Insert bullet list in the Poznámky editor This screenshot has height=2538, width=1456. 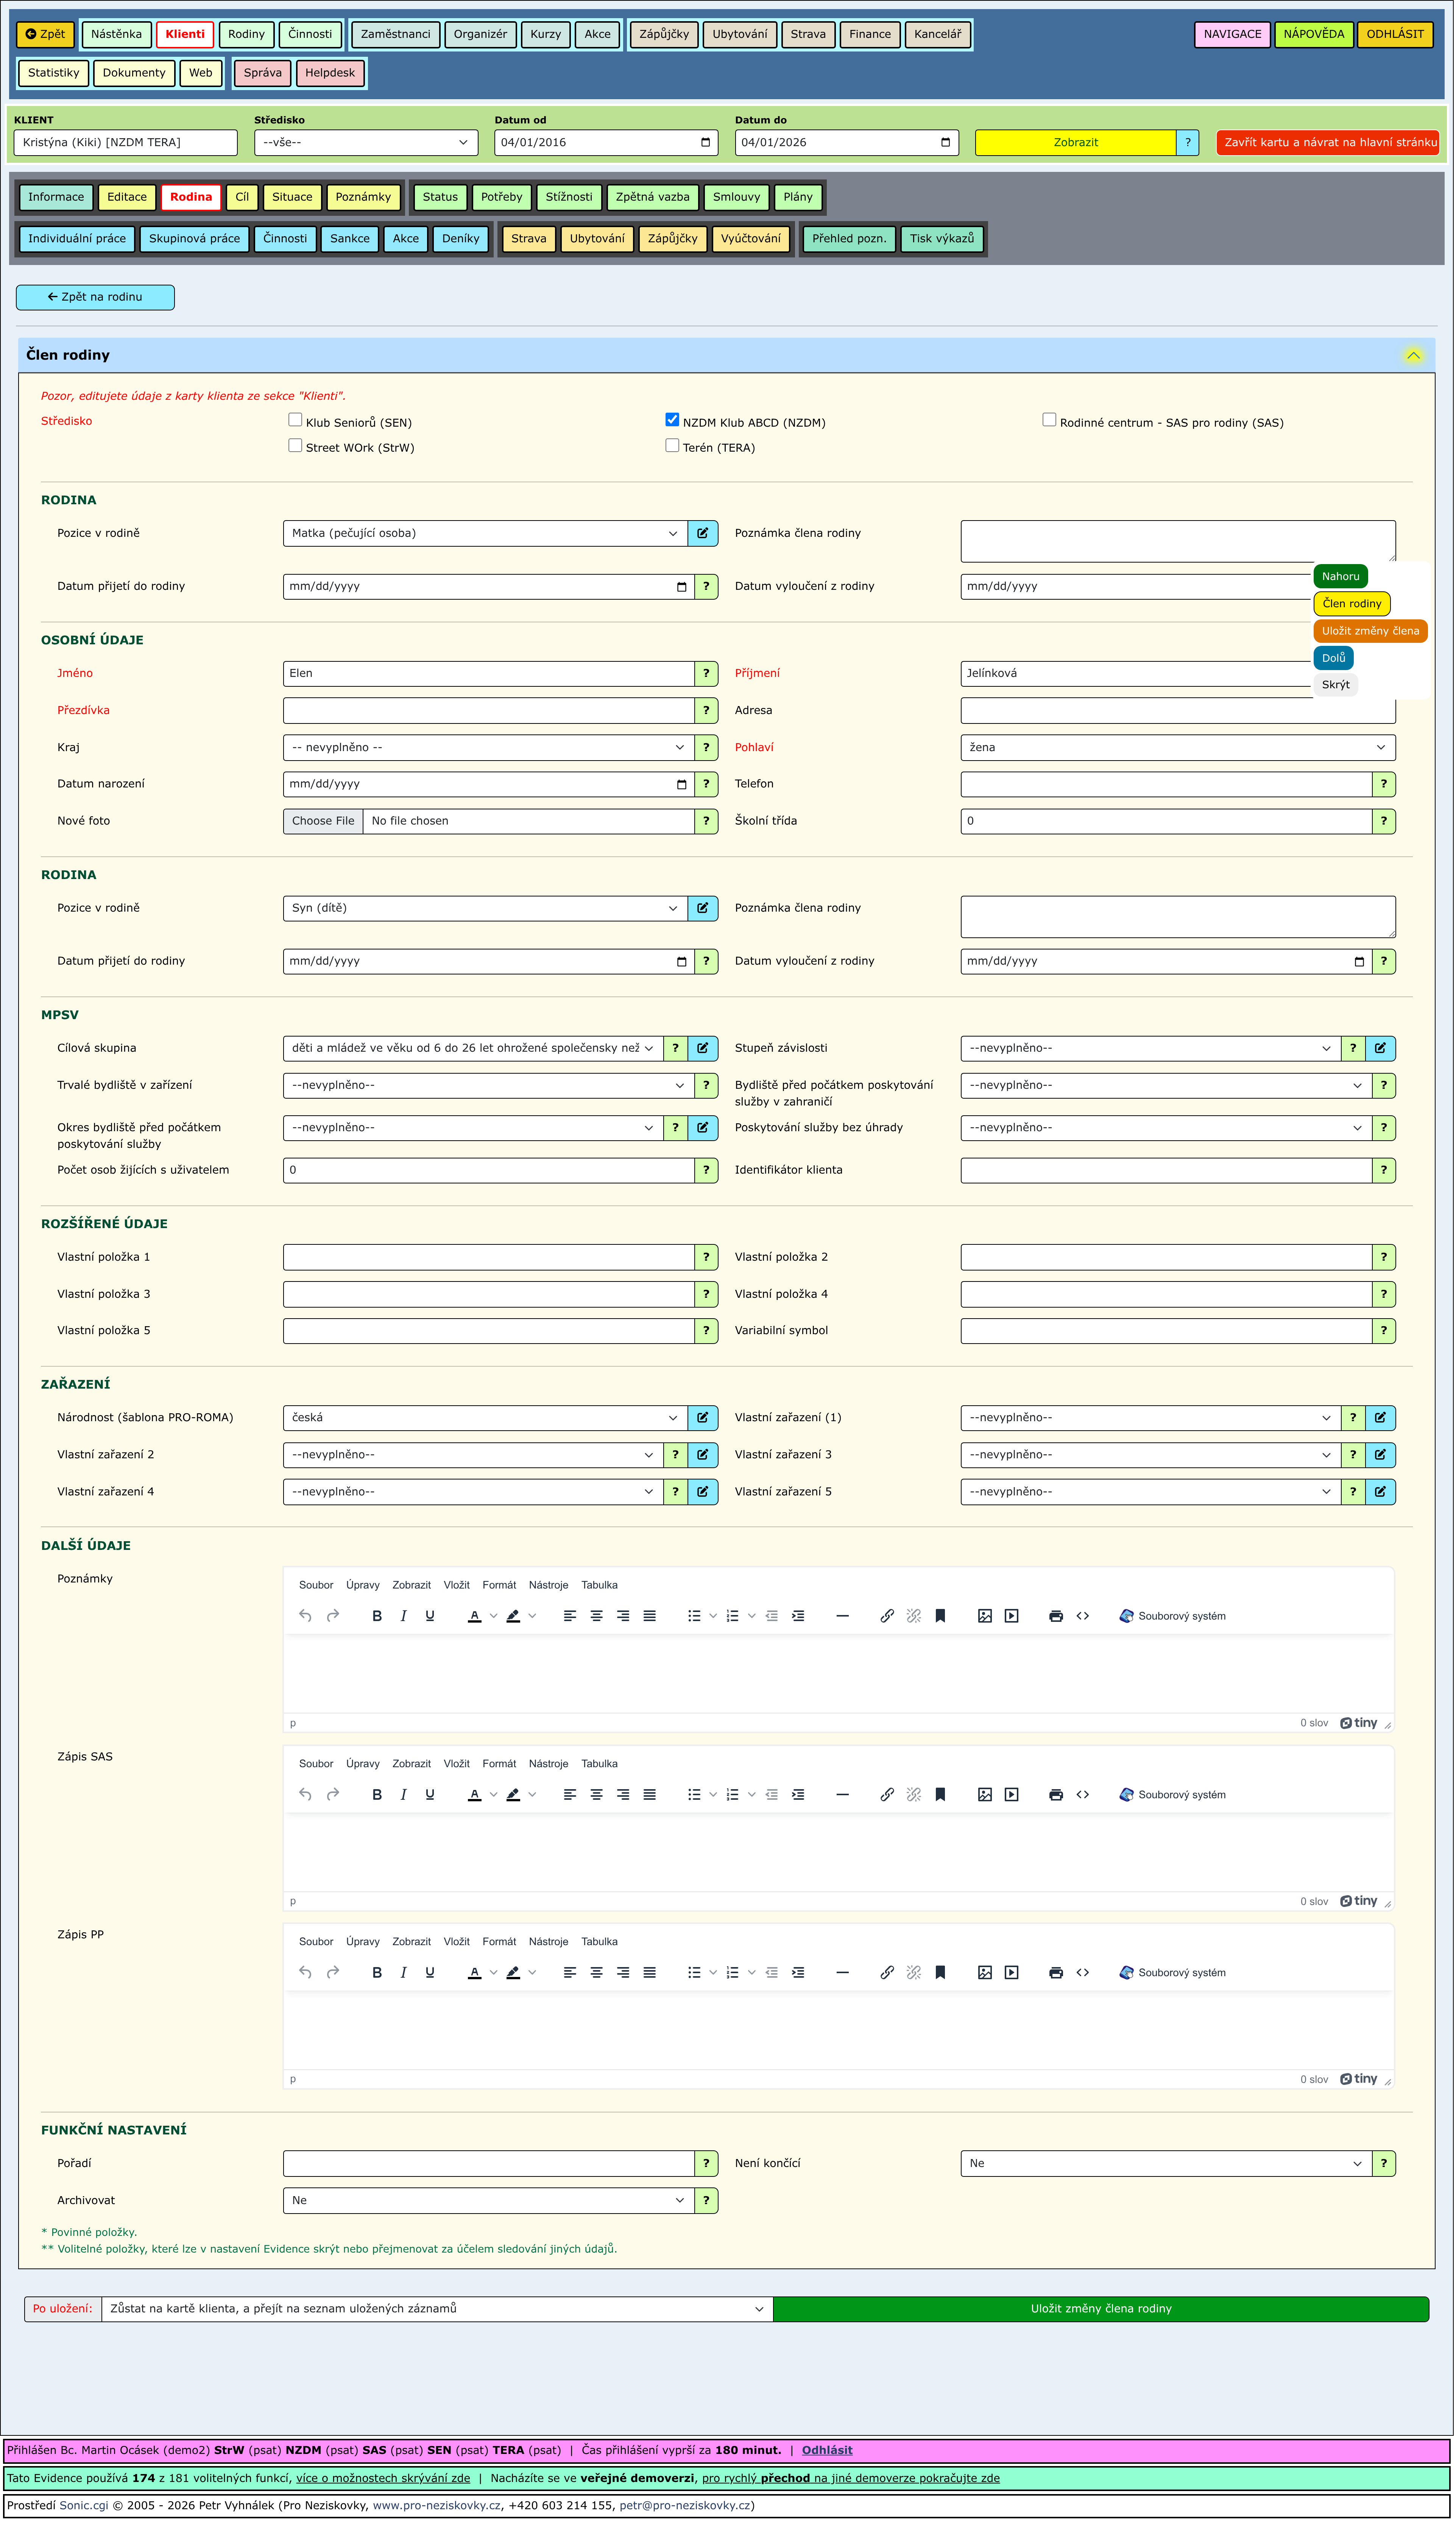(694, 1617)
